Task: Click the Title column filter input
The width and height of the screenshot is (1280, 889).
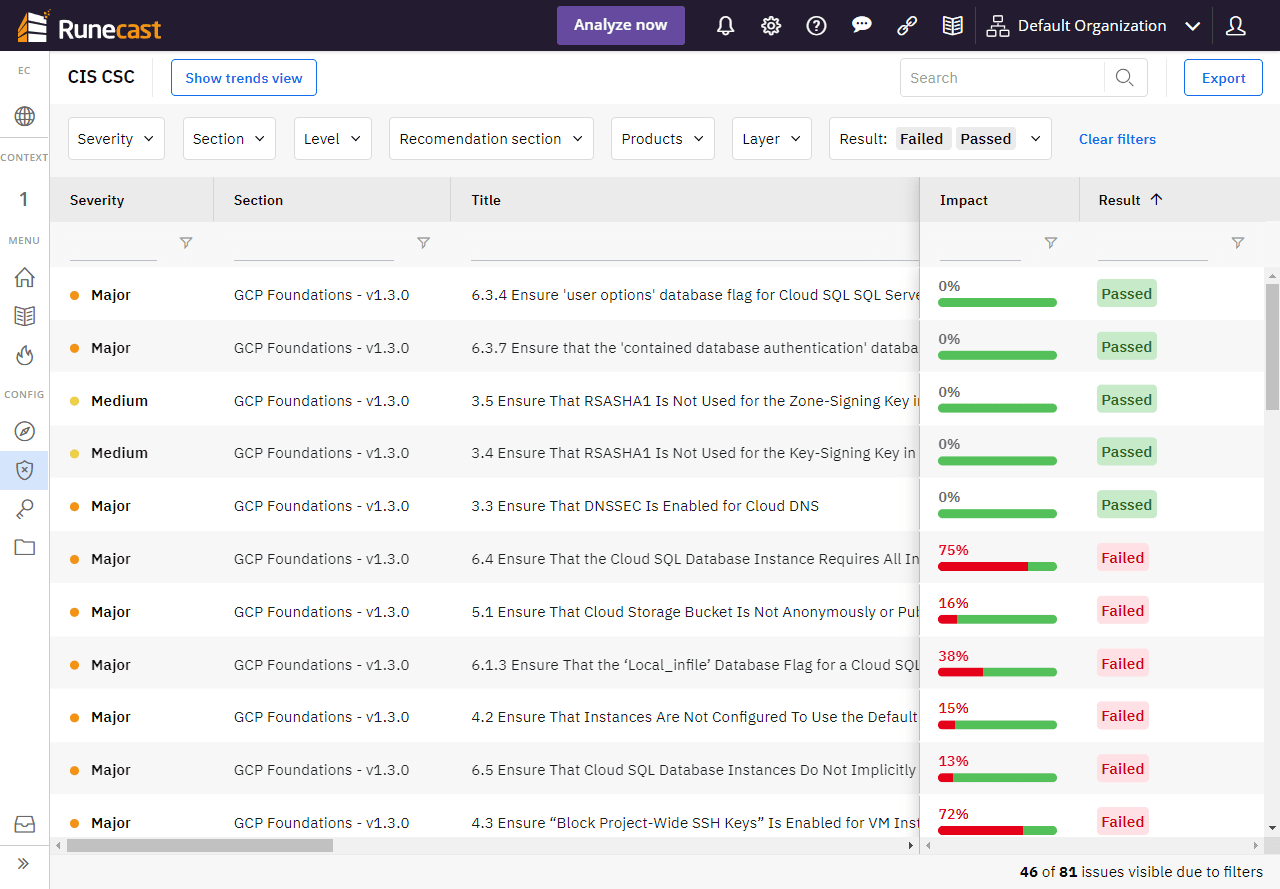Action: 695,243
